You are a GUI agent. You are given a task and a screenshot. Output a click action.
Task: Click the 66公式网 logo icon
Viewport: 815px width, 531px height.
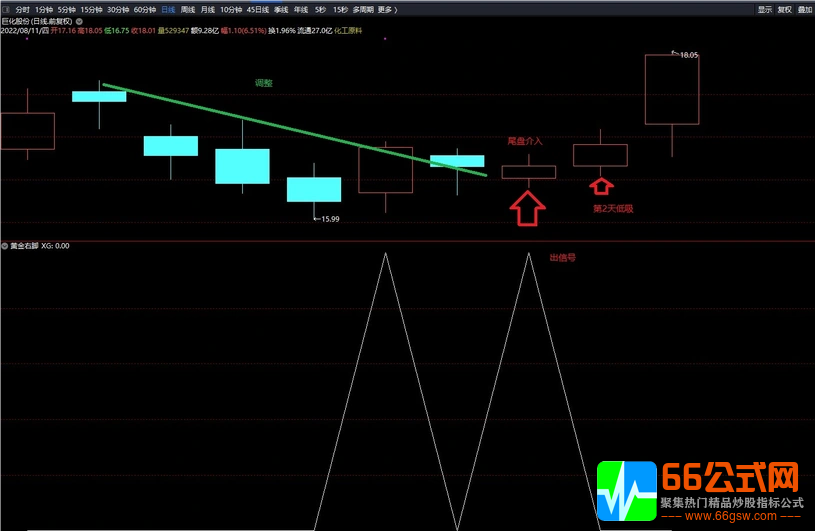click(x=625, y=492)
